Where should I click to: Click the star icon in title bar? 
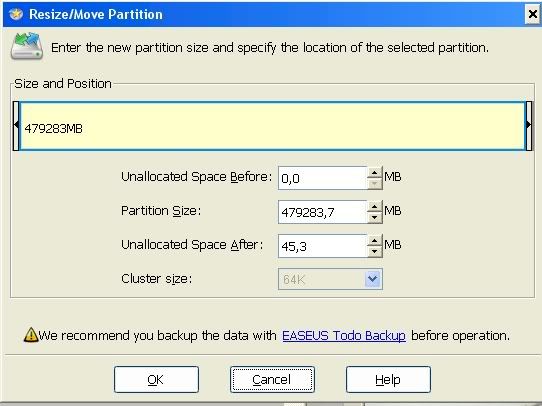[16, 14]
